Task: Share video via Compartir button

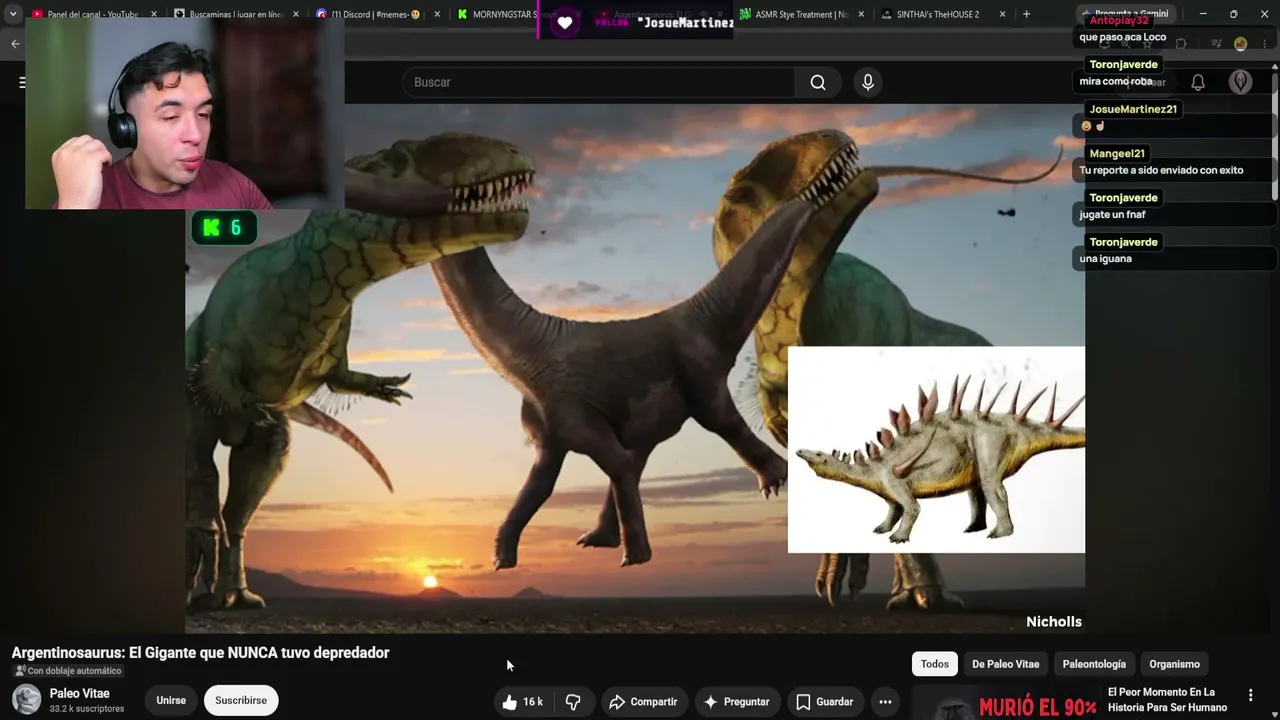Action: coord(644,702)
